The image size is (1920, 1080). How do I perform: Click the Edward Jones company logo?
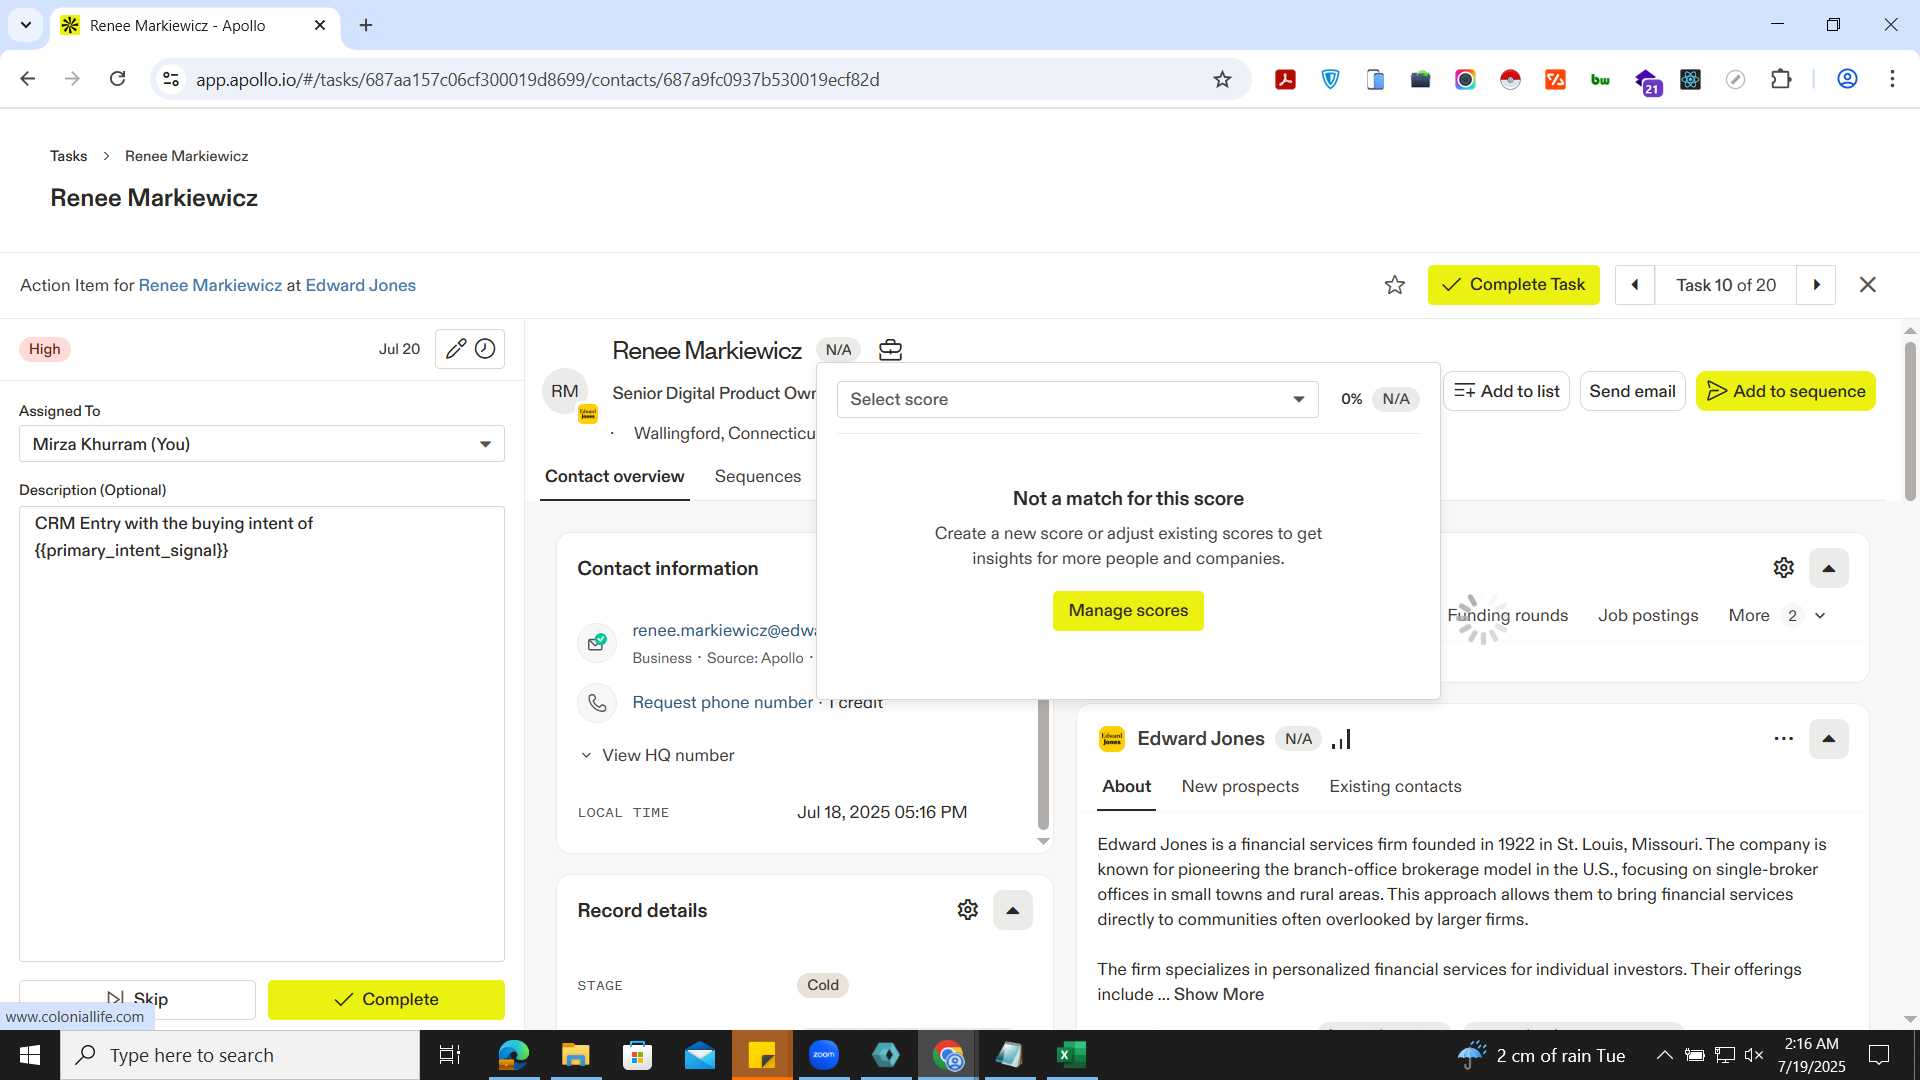1111,739
